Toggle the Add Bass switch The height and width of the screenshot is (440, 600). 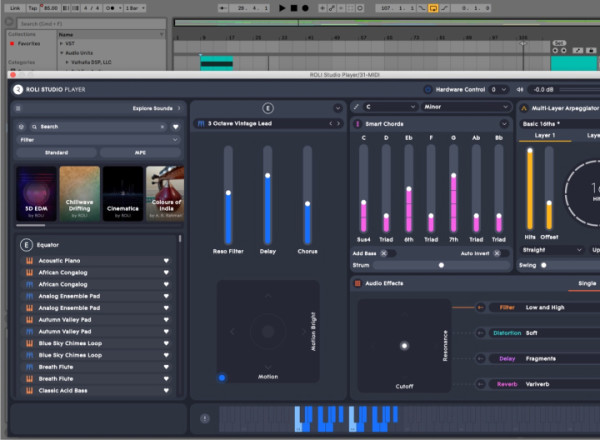(x=387, y=253)
